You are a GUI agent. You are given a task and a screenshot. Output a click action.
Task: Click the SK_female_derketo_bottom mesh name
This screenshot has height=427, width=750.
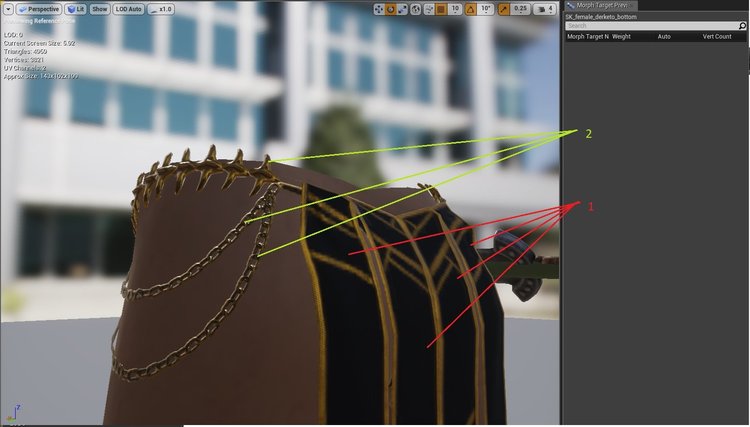[x=601, y=17]
